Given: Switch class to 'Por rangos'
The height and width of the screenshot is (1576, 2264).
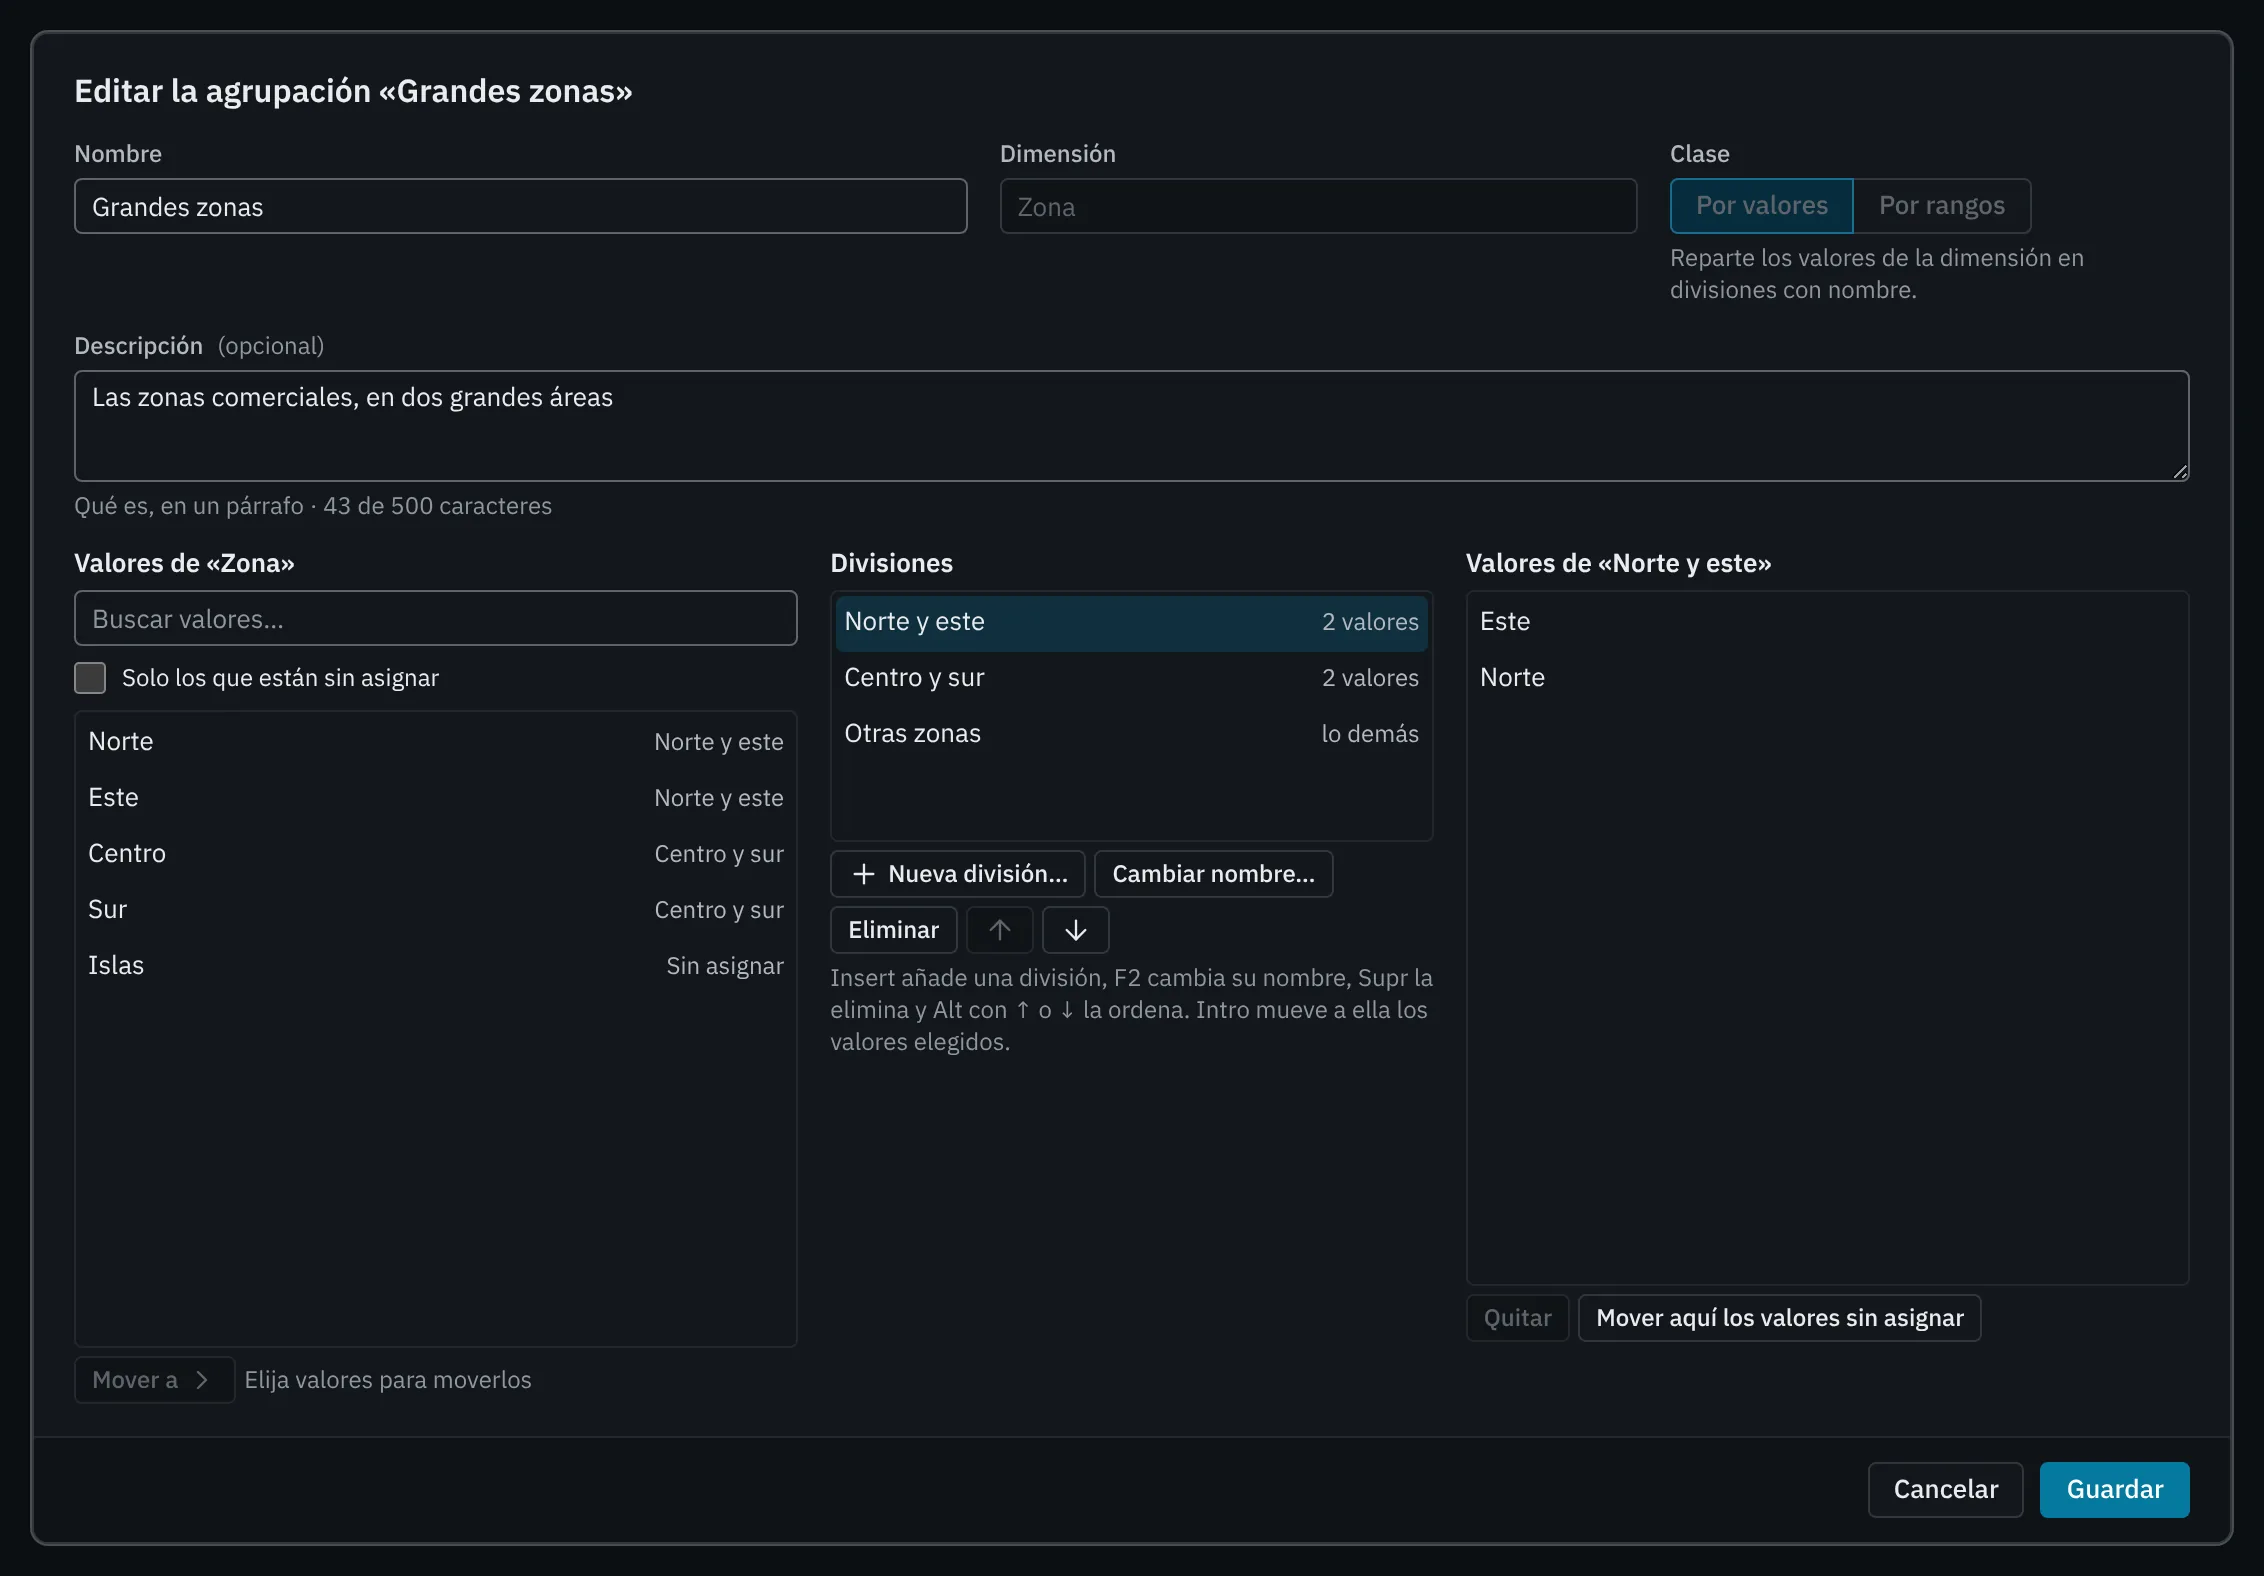Looking at the screenshot, I should click(x=1941, y=206).
